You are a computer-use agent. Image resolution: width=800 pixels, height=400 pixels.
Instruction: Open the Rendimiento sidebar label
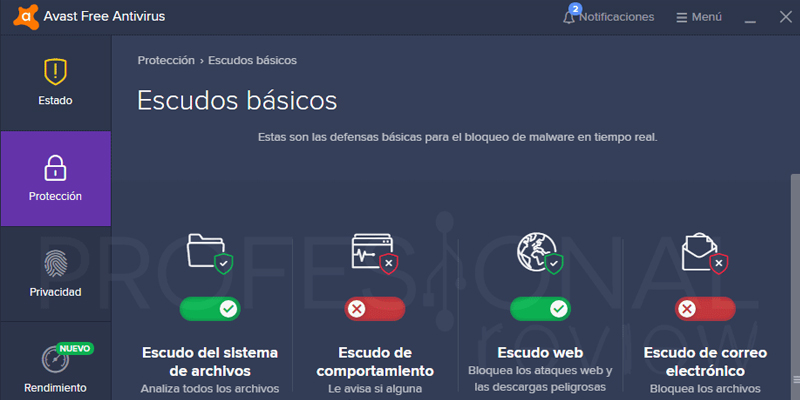point(55,388)
